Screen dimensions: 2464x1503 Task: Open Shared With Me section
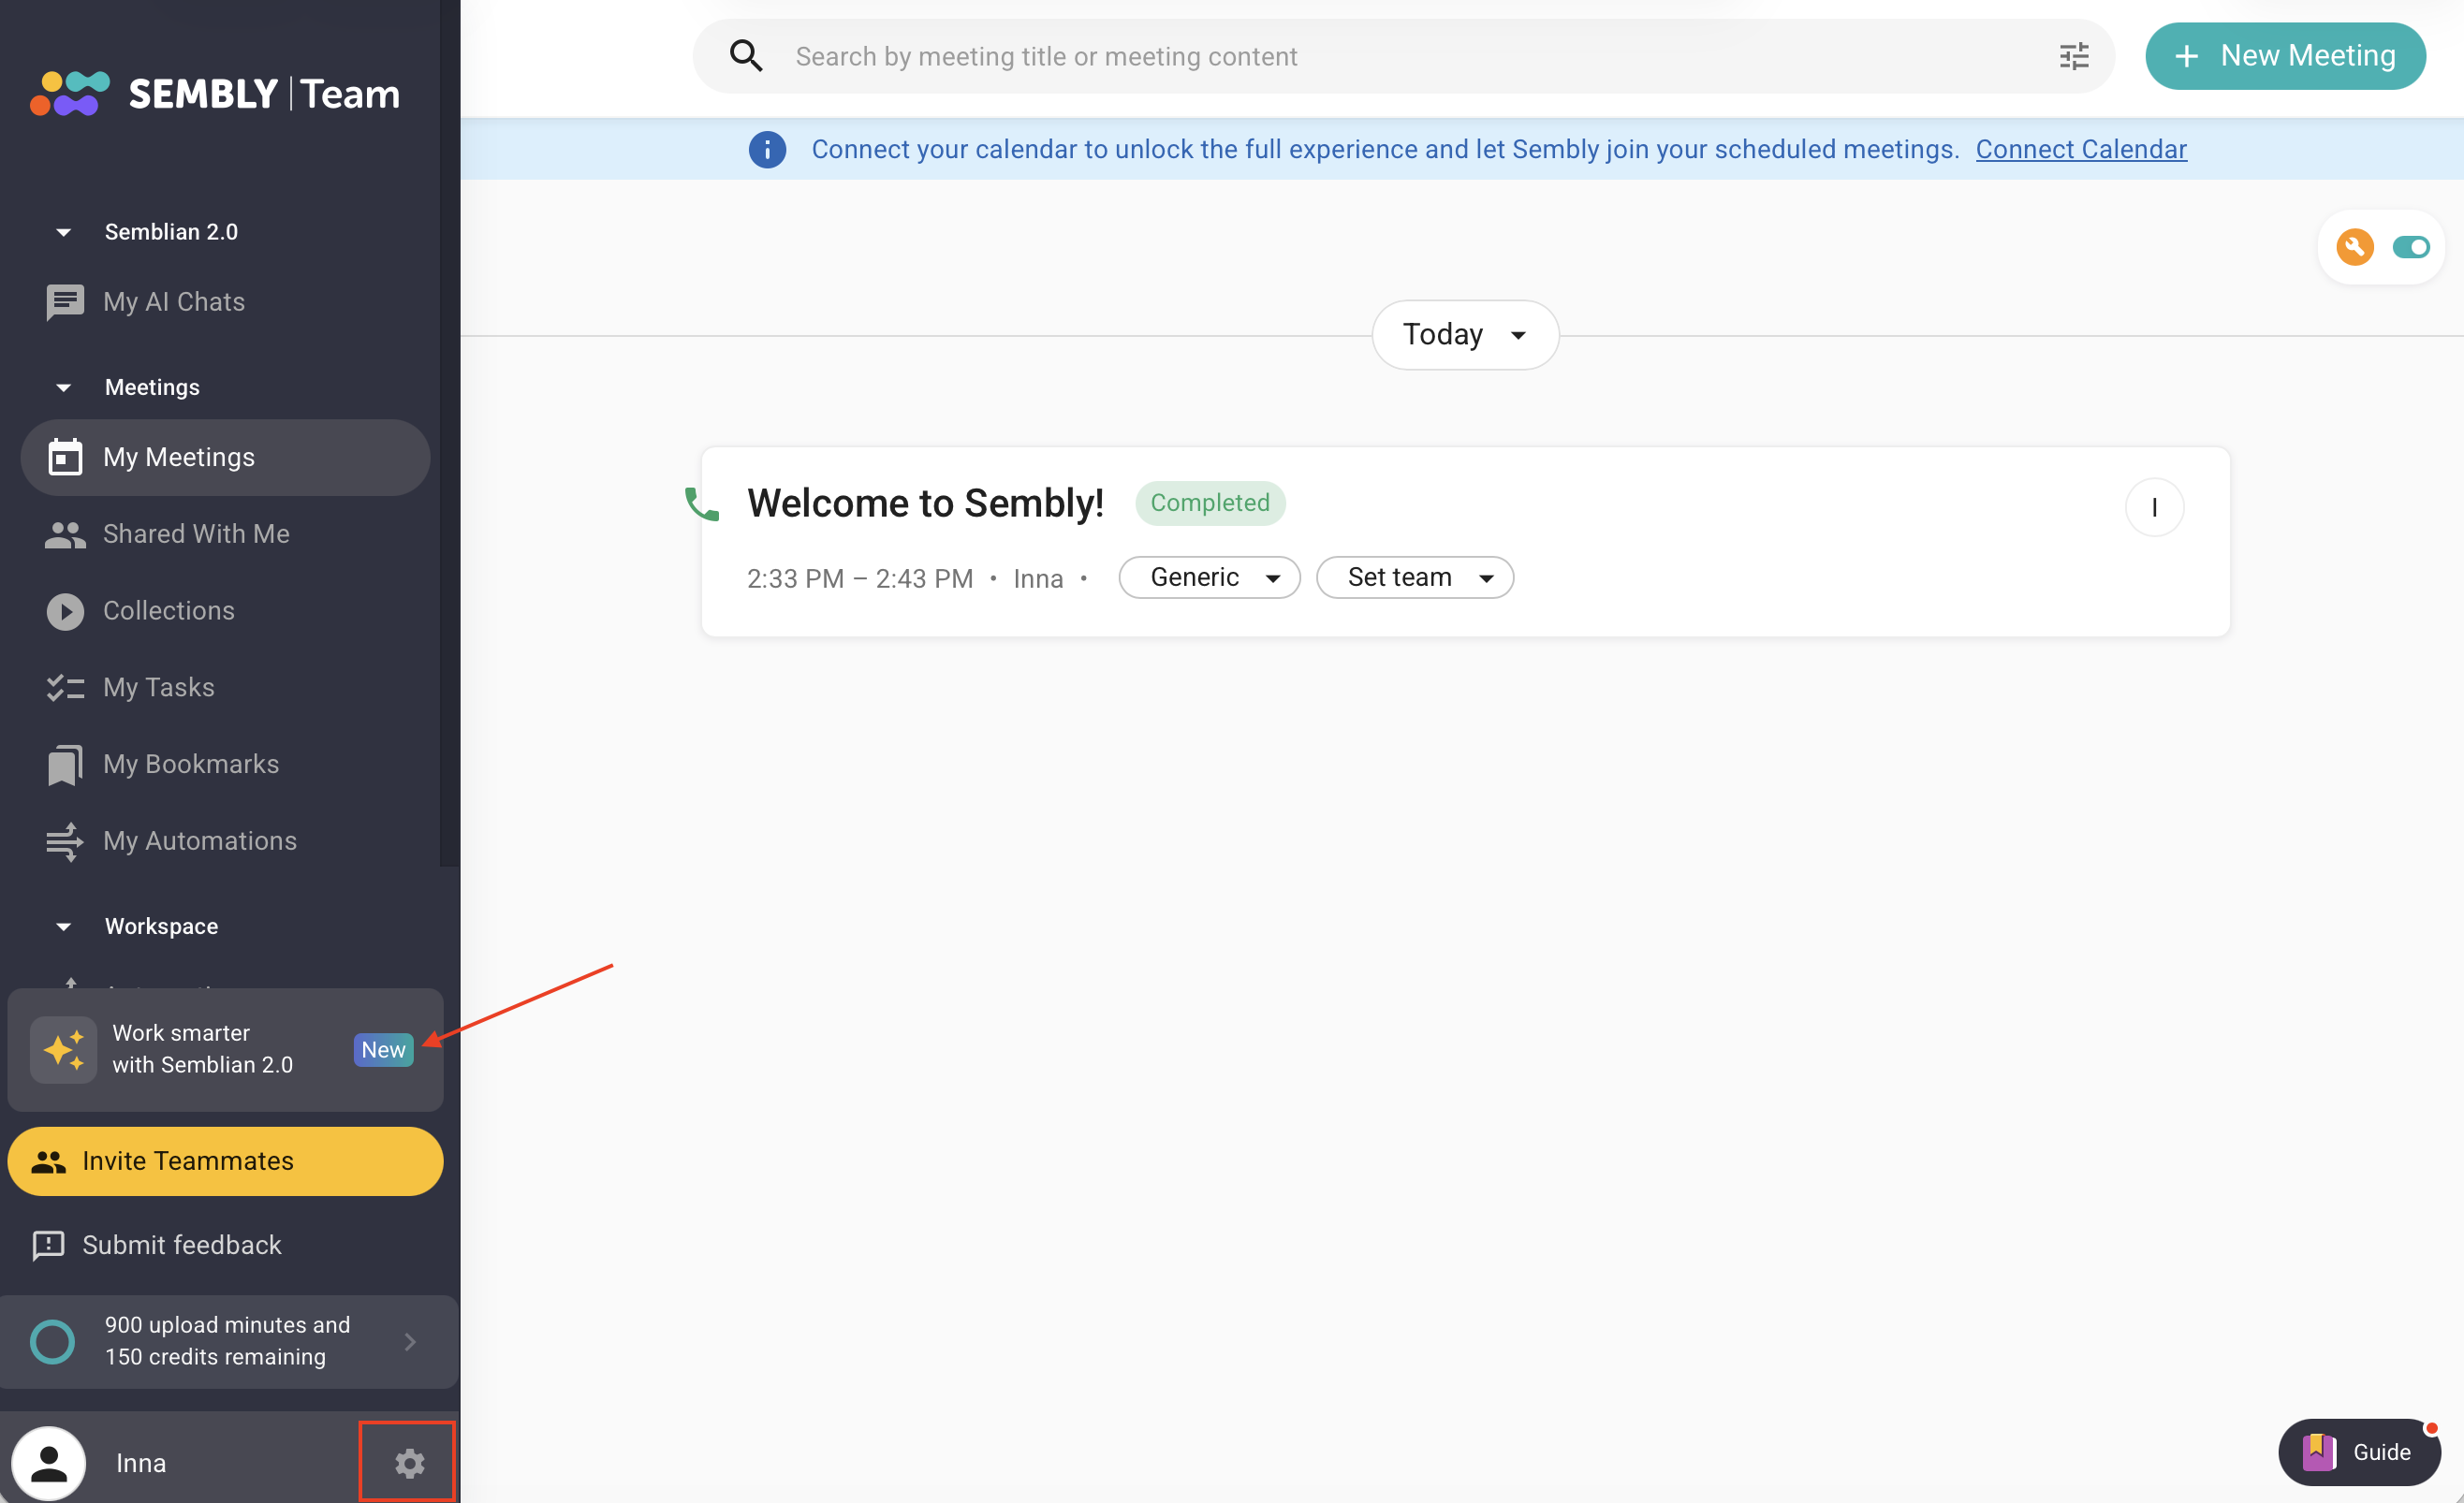[x=194, y=534]
